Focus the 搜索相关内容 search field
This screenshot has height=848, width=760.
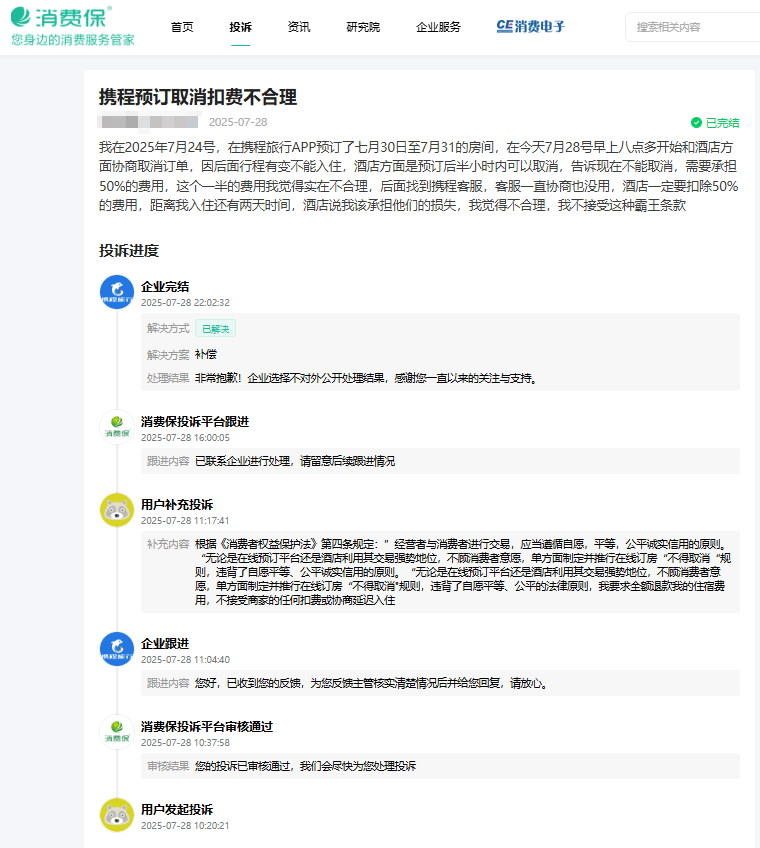tap(692, 27)
